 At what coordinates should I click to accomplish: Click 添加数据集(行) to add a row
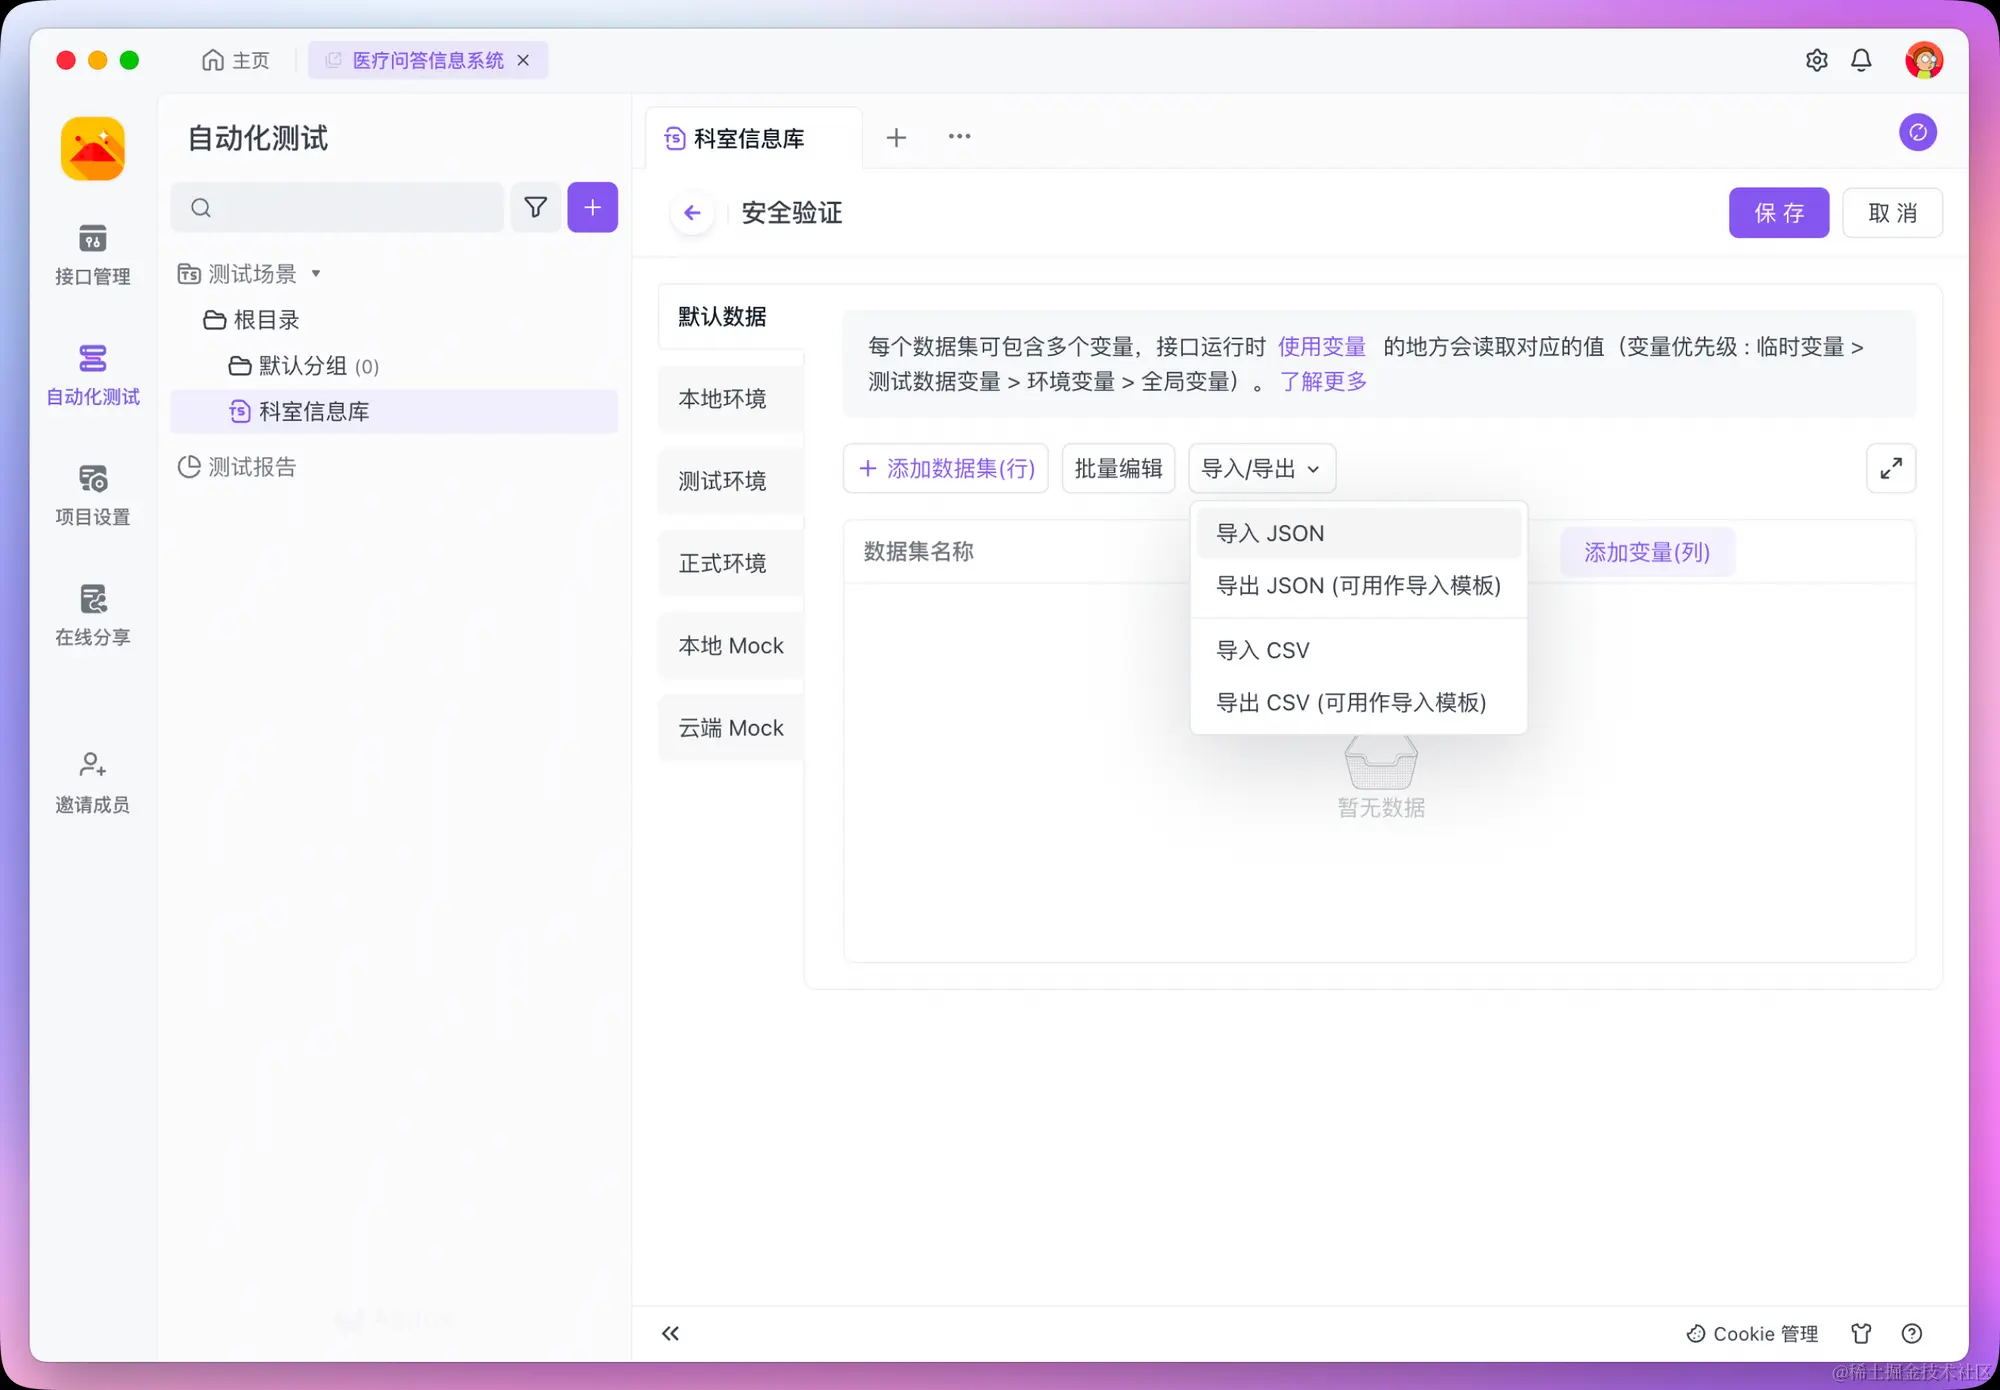tap(945, 468)
